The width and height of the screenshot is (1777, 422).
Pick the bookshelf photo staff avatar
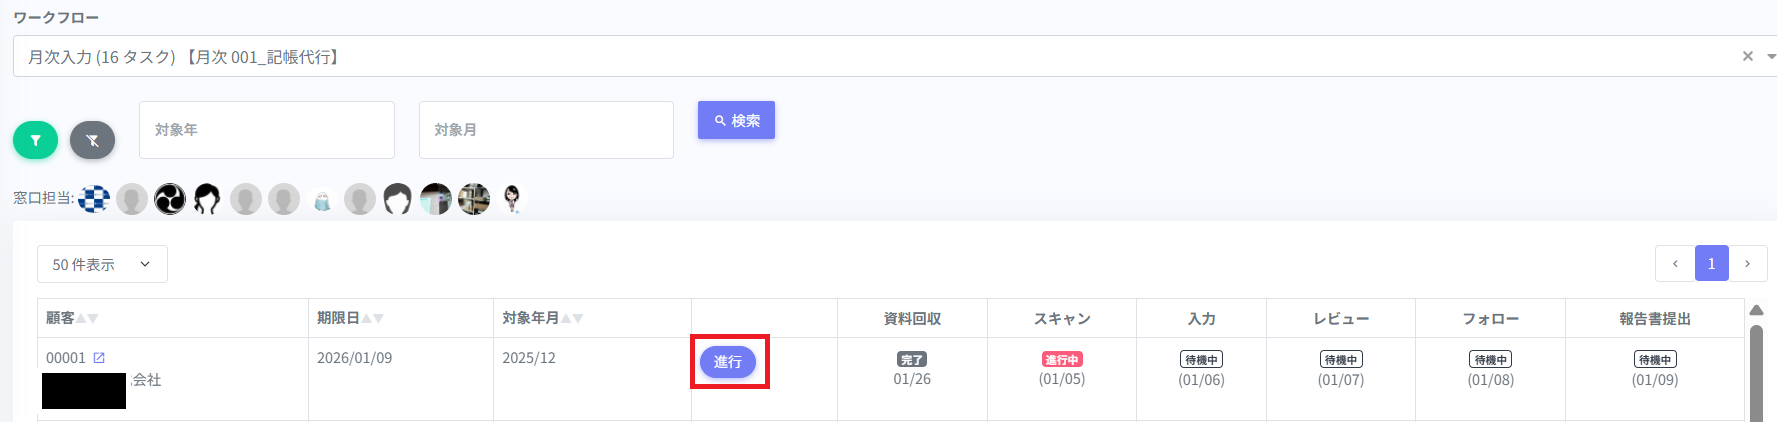(474, 199)
